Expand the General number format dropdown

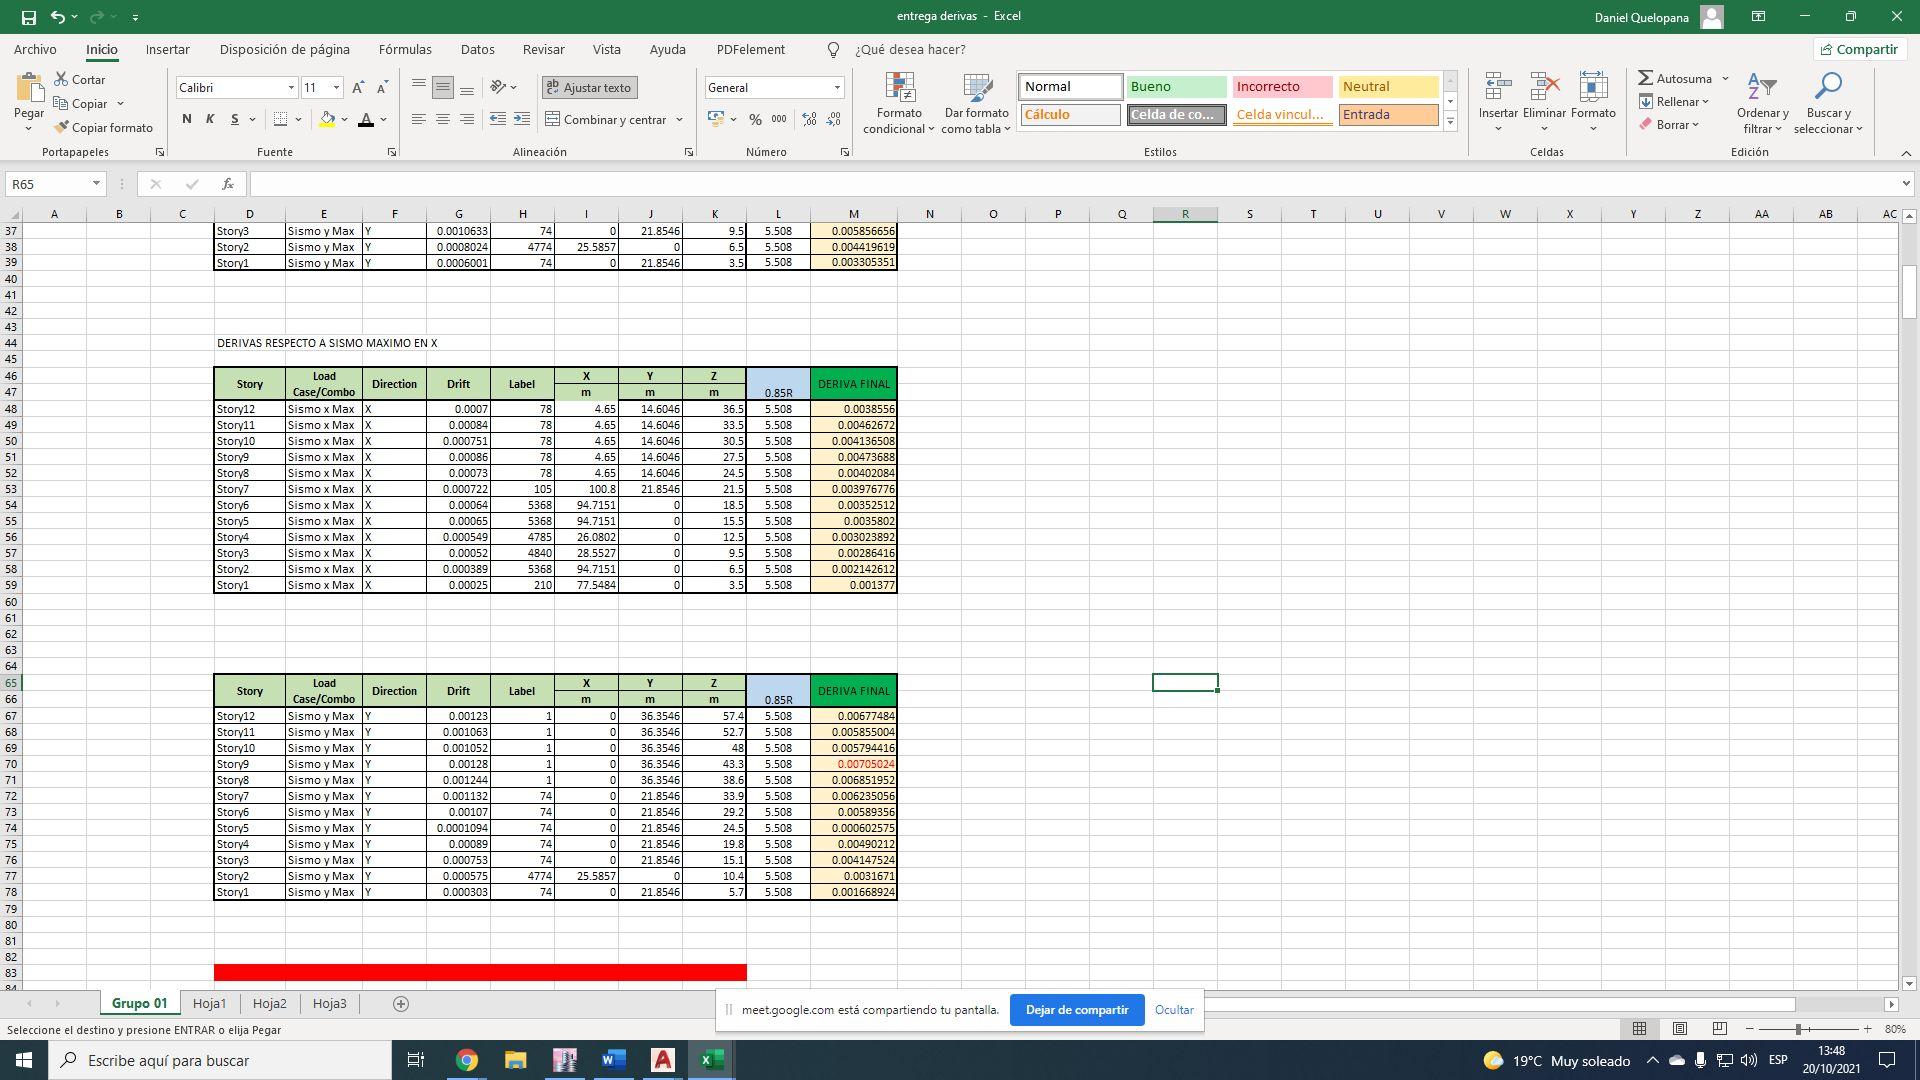pyautogui.click(x=837, y=88)
